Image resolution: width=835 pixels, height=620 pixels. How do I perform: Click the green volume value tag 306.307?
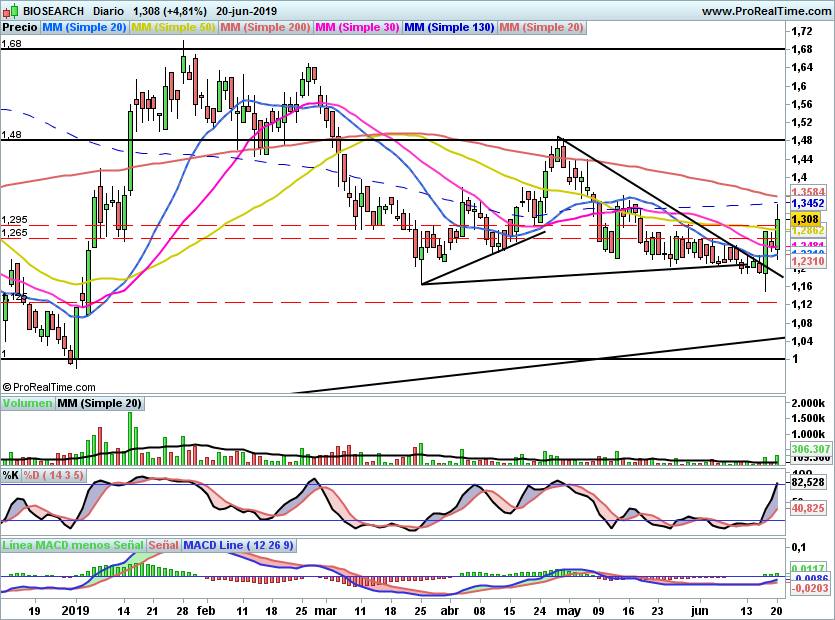(806, 450)
